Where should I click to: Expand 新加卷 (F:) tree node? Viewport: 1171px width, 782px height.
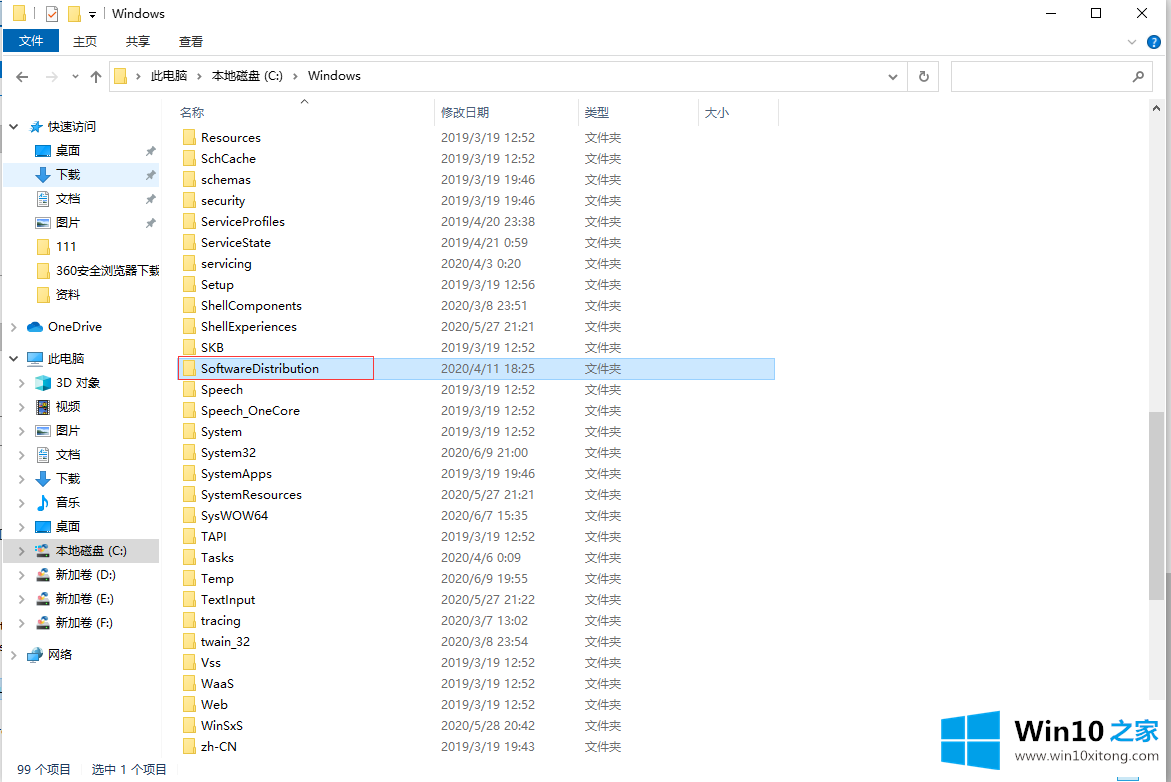point(22,623)
